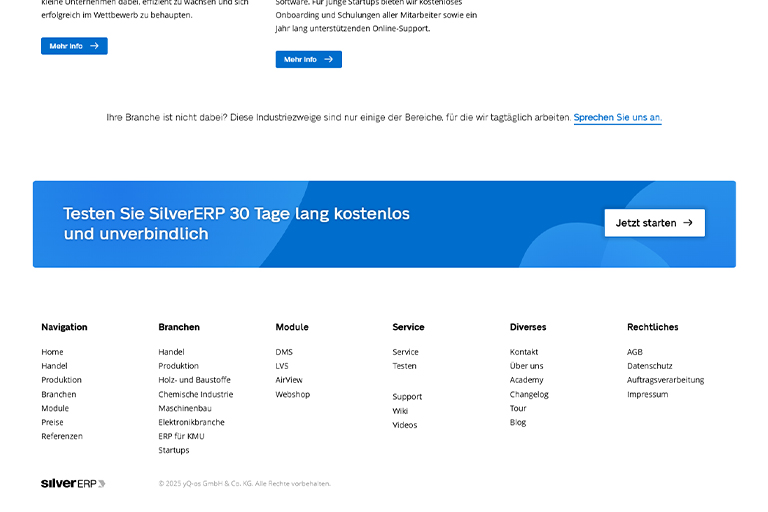Open Branchen link in Navigation list

click(x=59, y=394)
